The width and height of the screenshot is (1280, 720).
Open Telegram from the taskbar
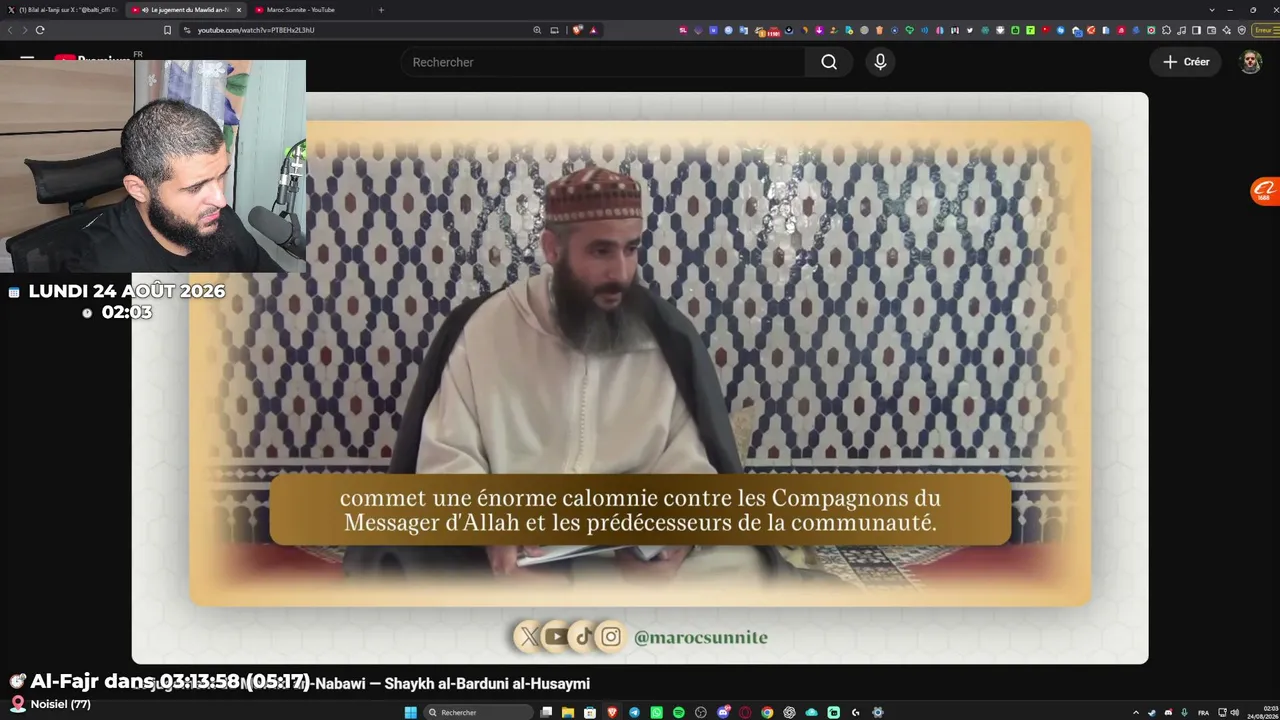tap(634, 712)
